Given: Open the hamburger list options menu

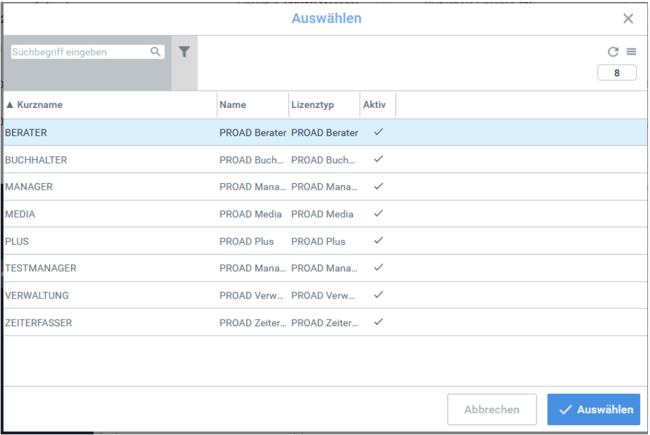Looking at the screenshot, I should click(x=631, y=52).
